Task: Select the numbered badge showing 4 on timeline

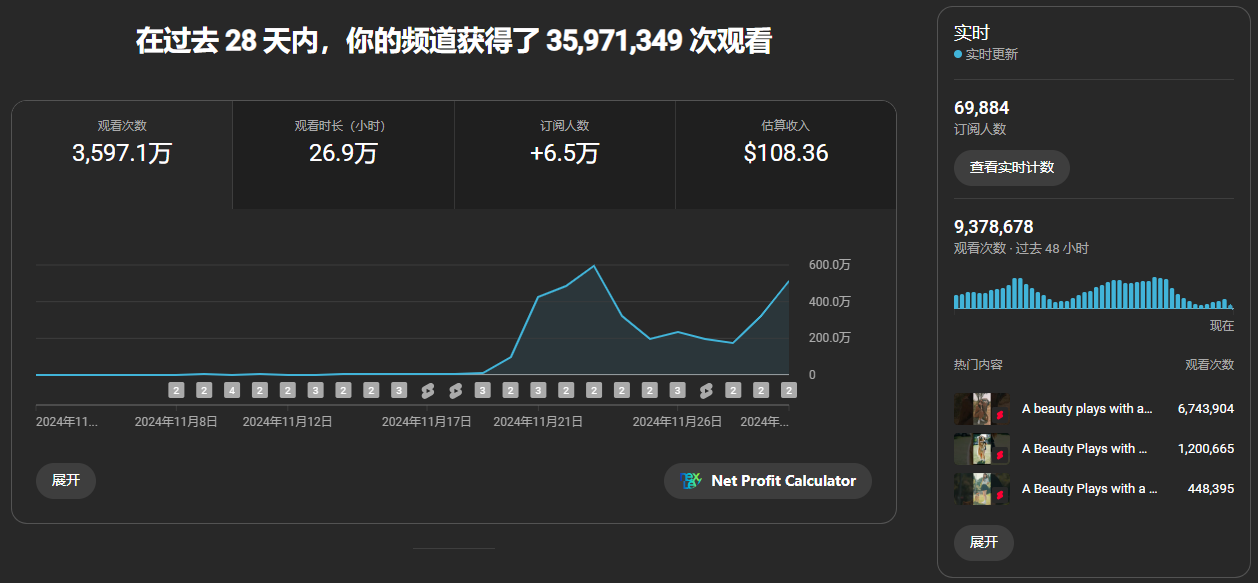Action: pos(230,389)
